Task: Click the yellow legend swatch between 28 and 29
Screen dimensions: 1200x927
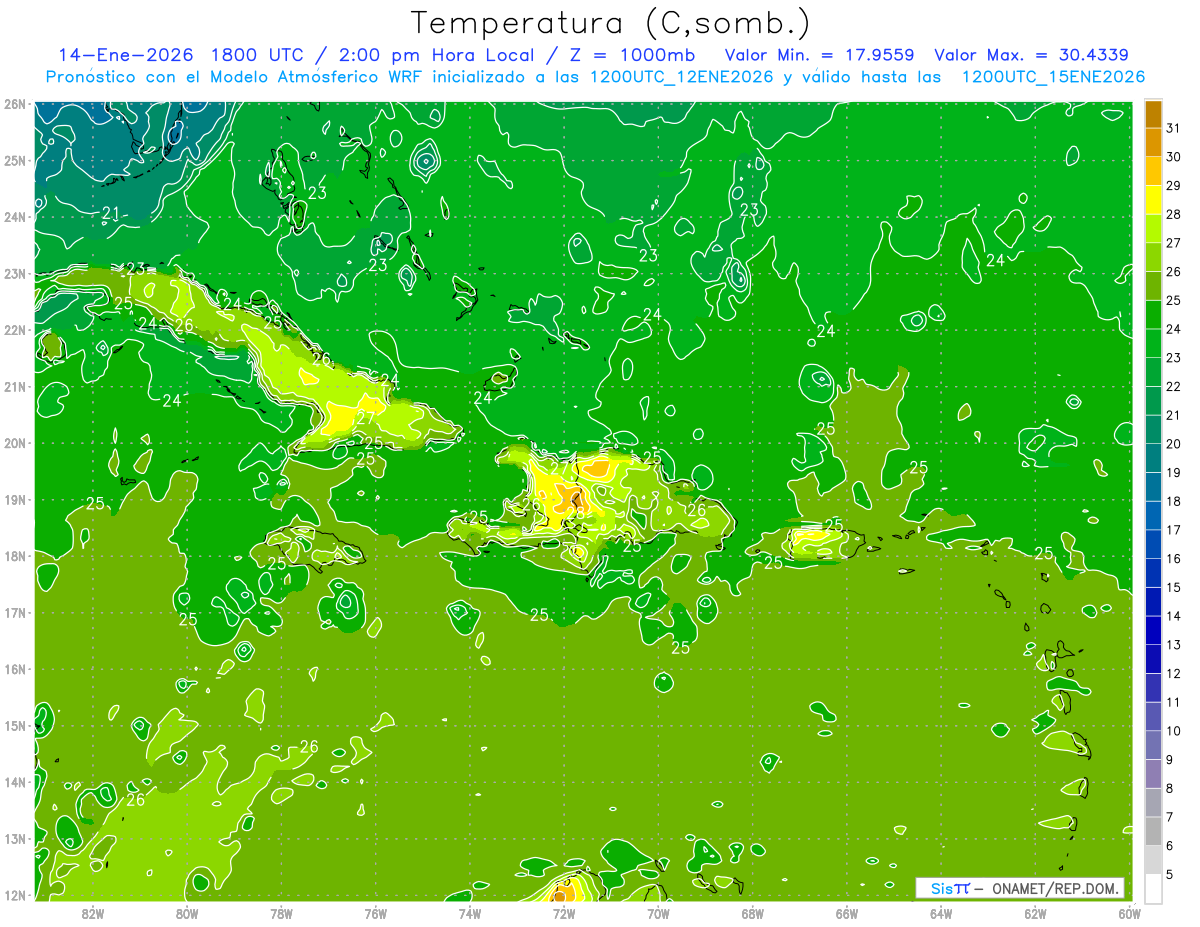Action: (1153, 200)
